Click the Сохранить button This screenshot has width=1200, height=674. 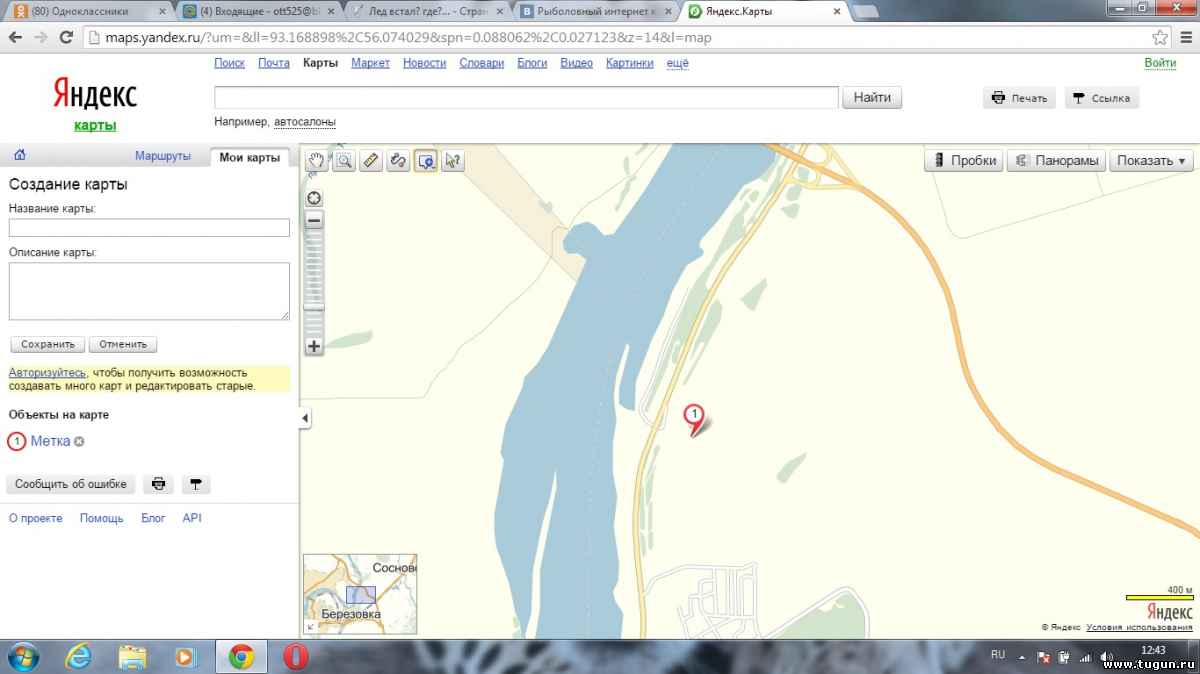48,344
